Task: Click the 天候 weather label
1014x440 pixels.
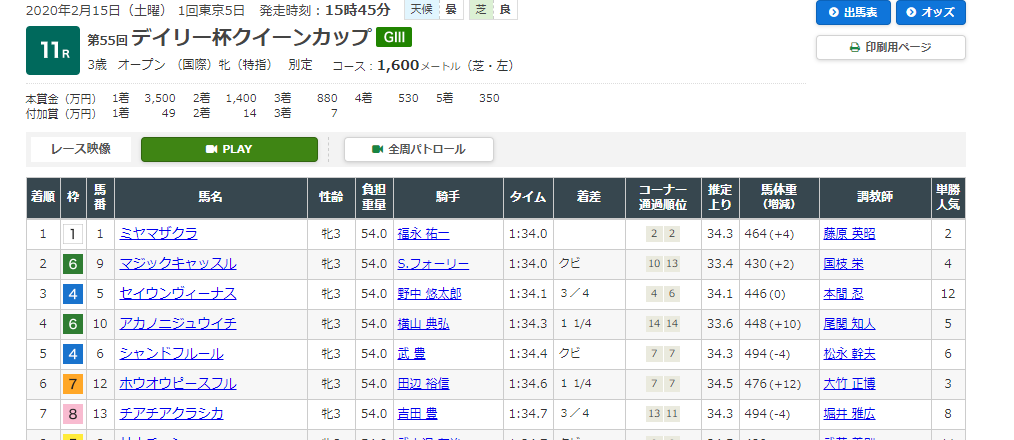Action: [420, 10]
